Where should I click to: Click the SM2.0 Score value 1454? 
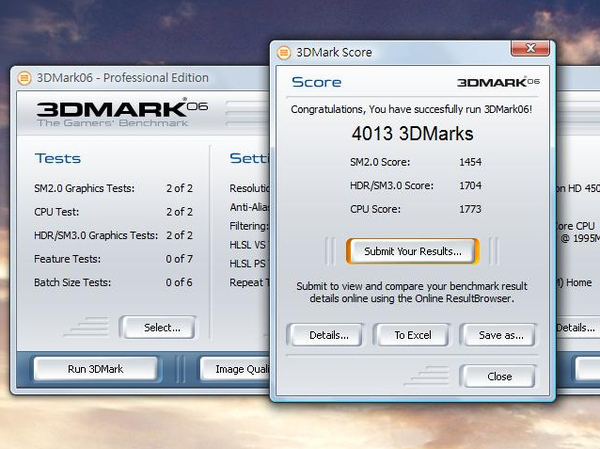[x=470, y=162]
